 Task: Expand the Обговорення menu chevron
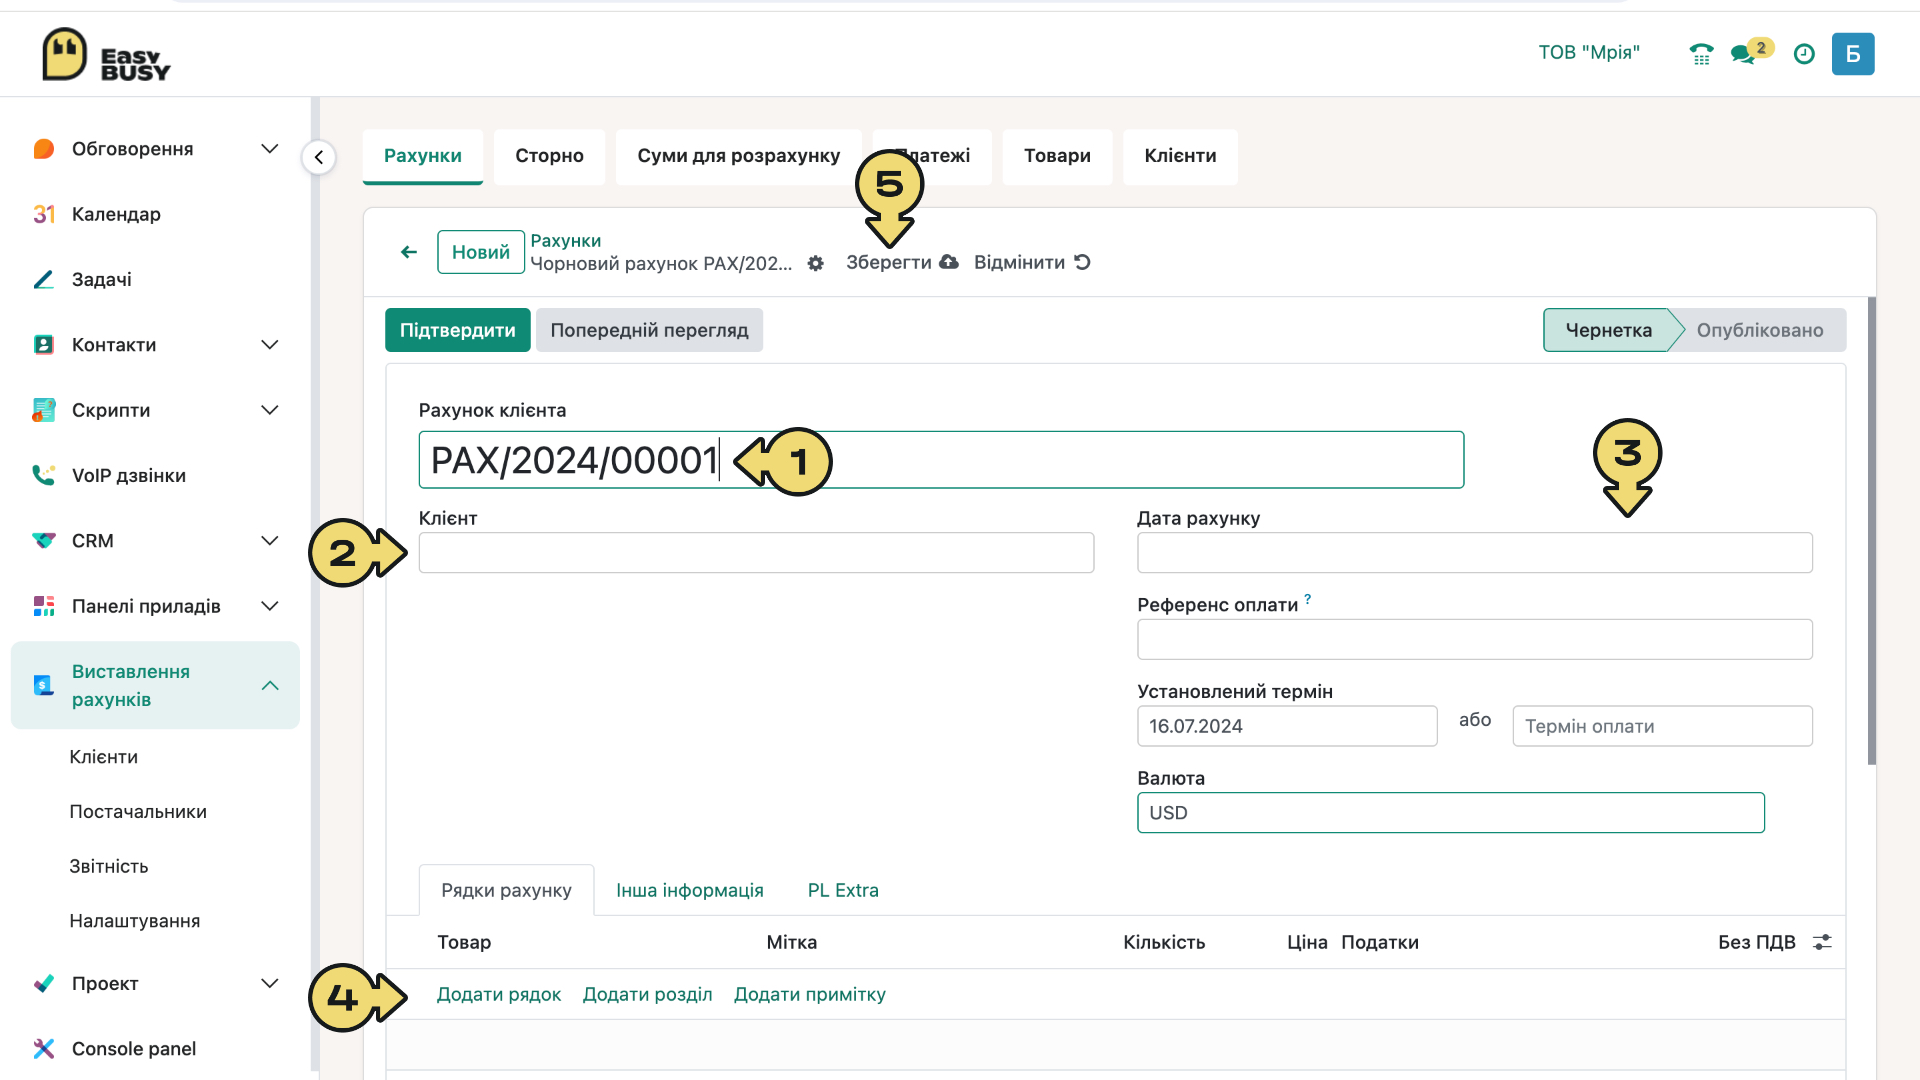click(270, 149)
